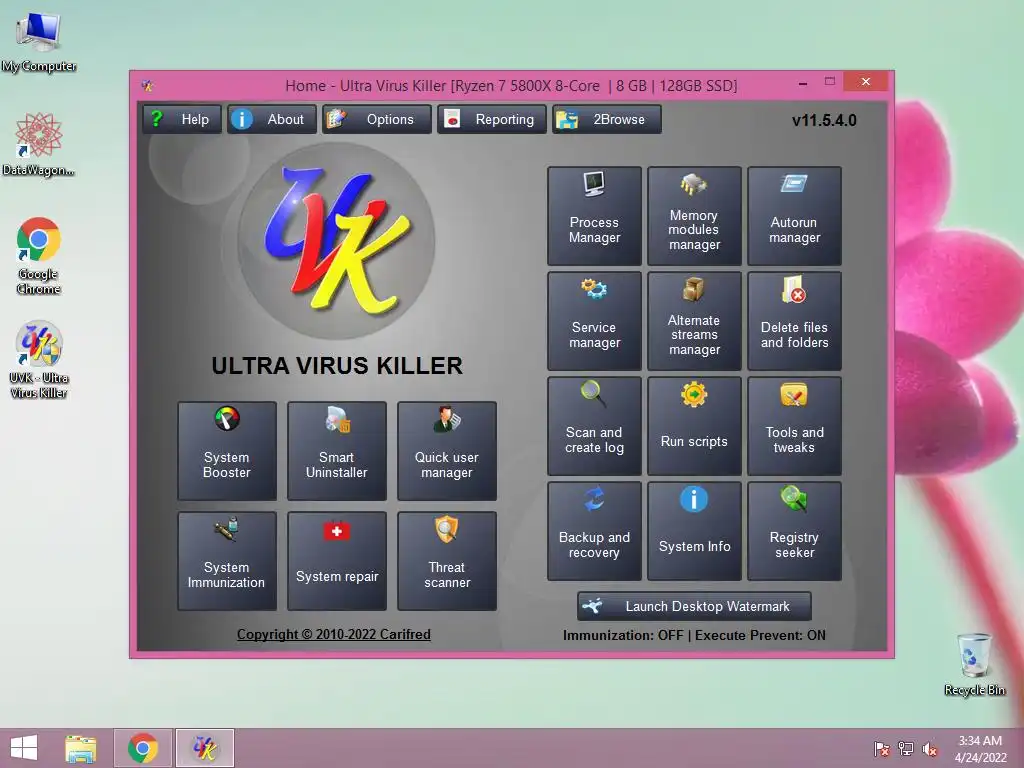Click the UVK logo image
This screenshot has height=768, width=1024.
[x=337, y=241]
